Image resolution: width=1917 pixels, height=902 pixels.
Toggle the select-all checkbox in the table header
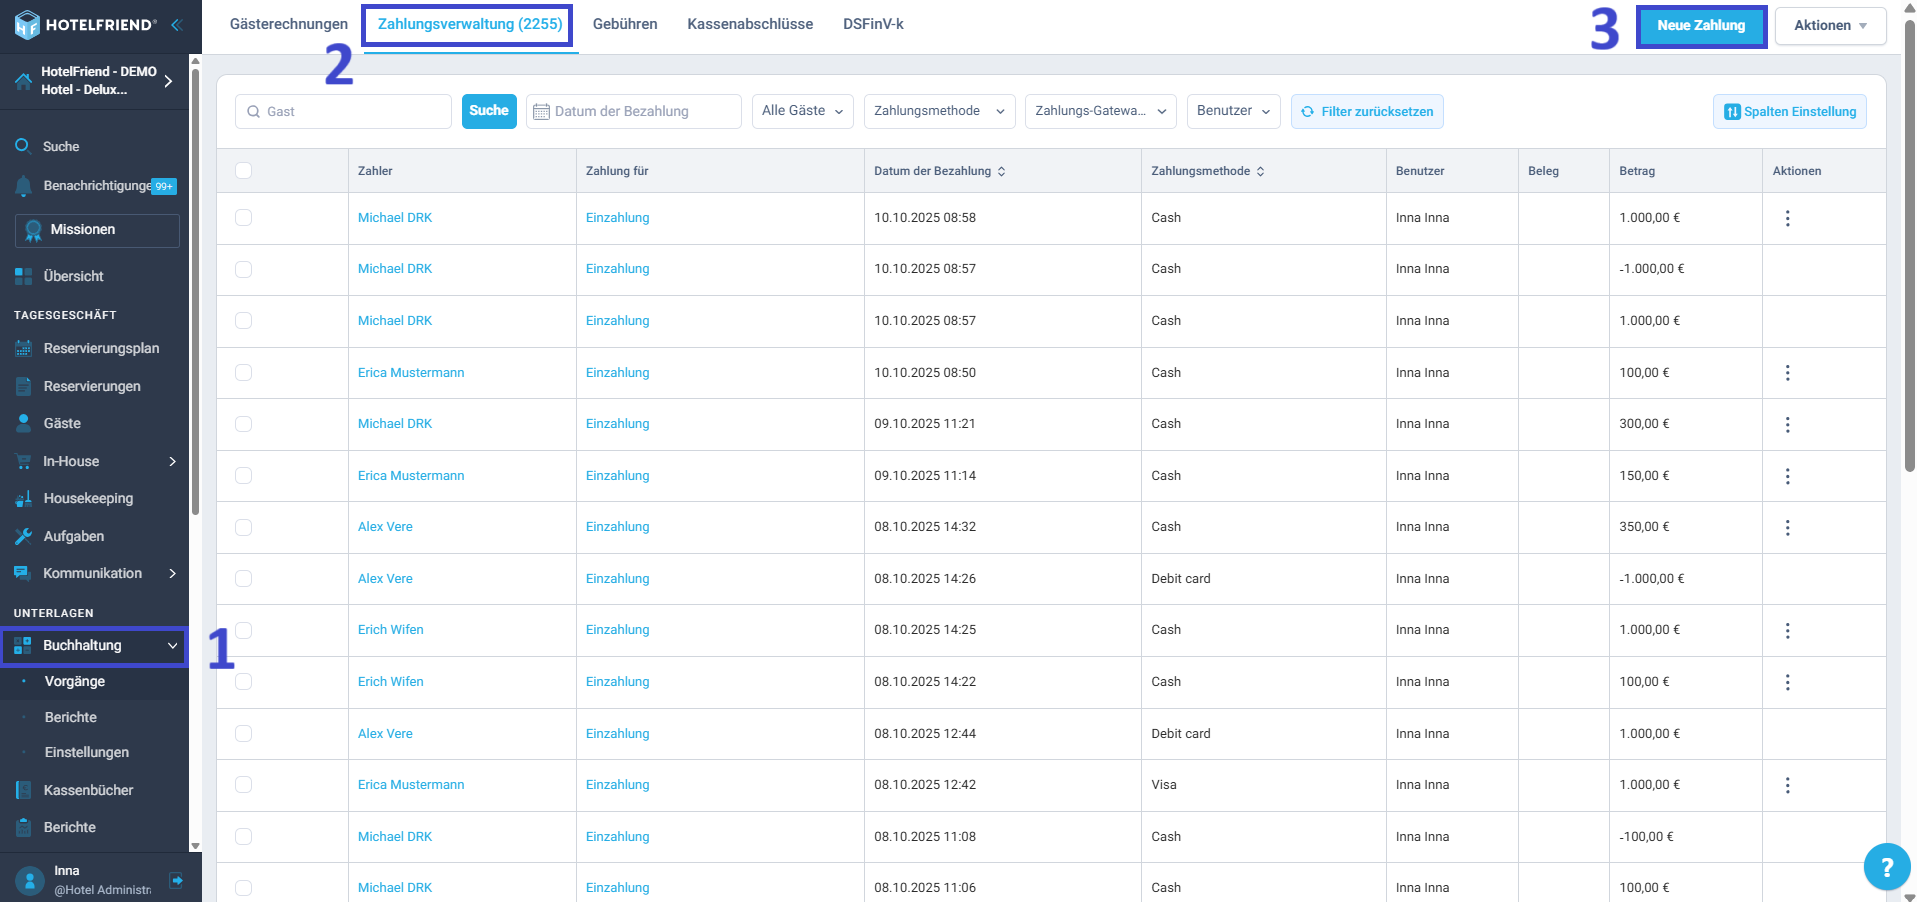(243, 171)
